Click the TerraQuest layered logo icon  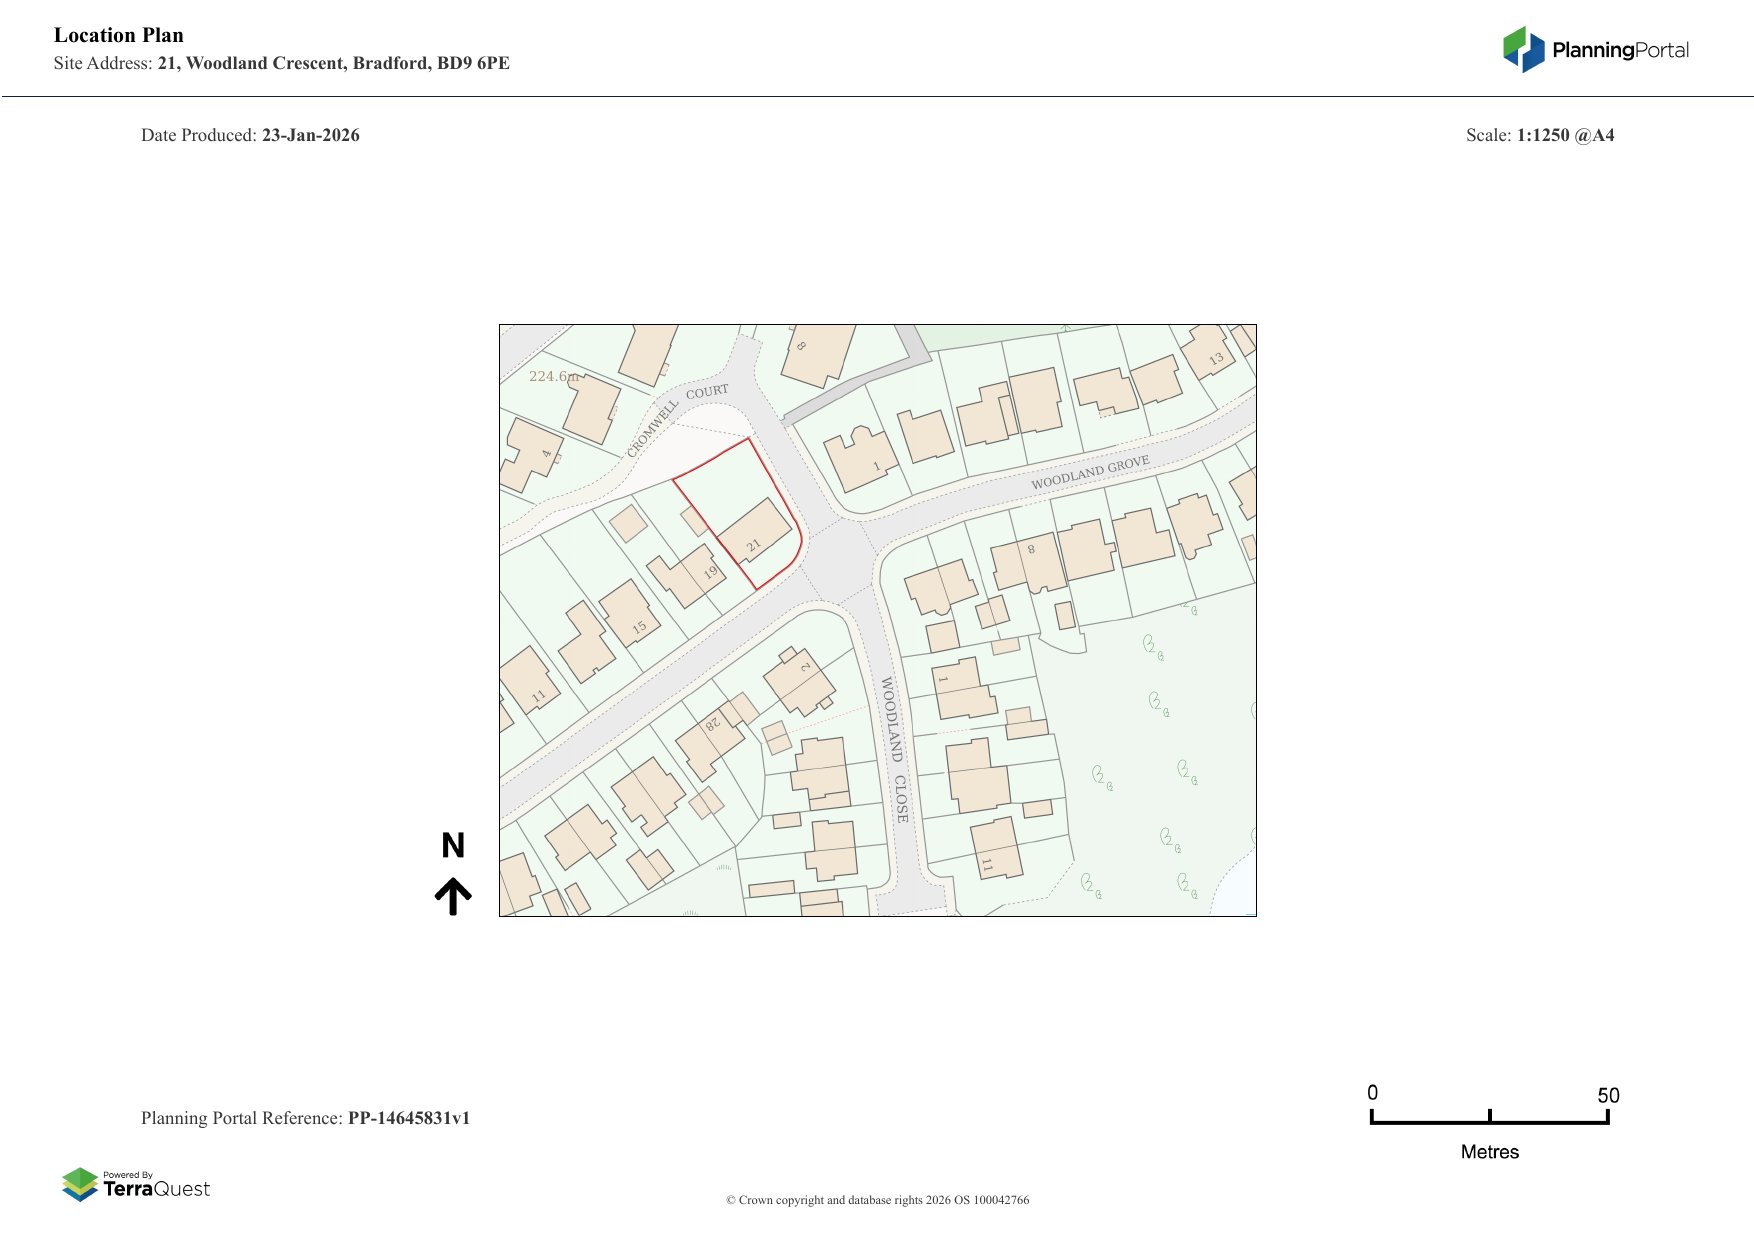coord(80,1184)
